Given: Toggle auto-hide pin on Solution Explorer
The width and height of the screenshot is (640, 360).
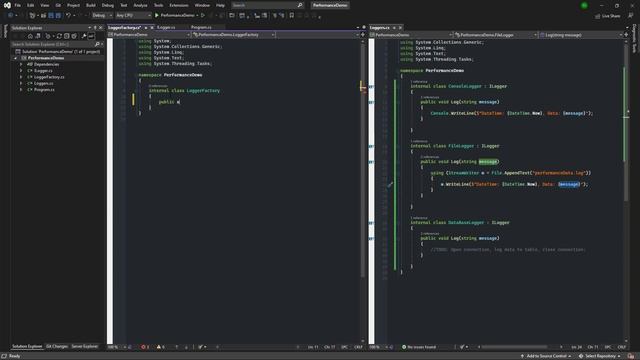Looking at the screenshot, I should [95, 28].
